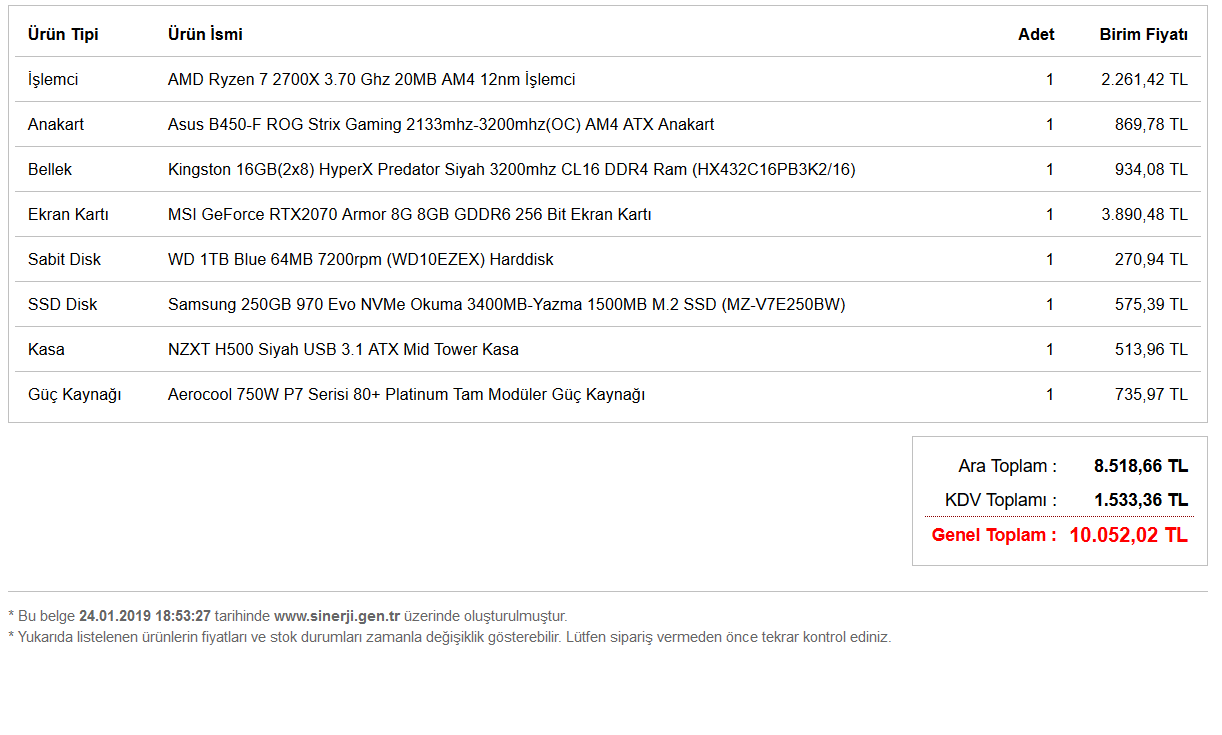This screenshot has height=735, width=1222.
Task: Select the Güç Kaynağı product type cell
Action: (x=75, y=394)
